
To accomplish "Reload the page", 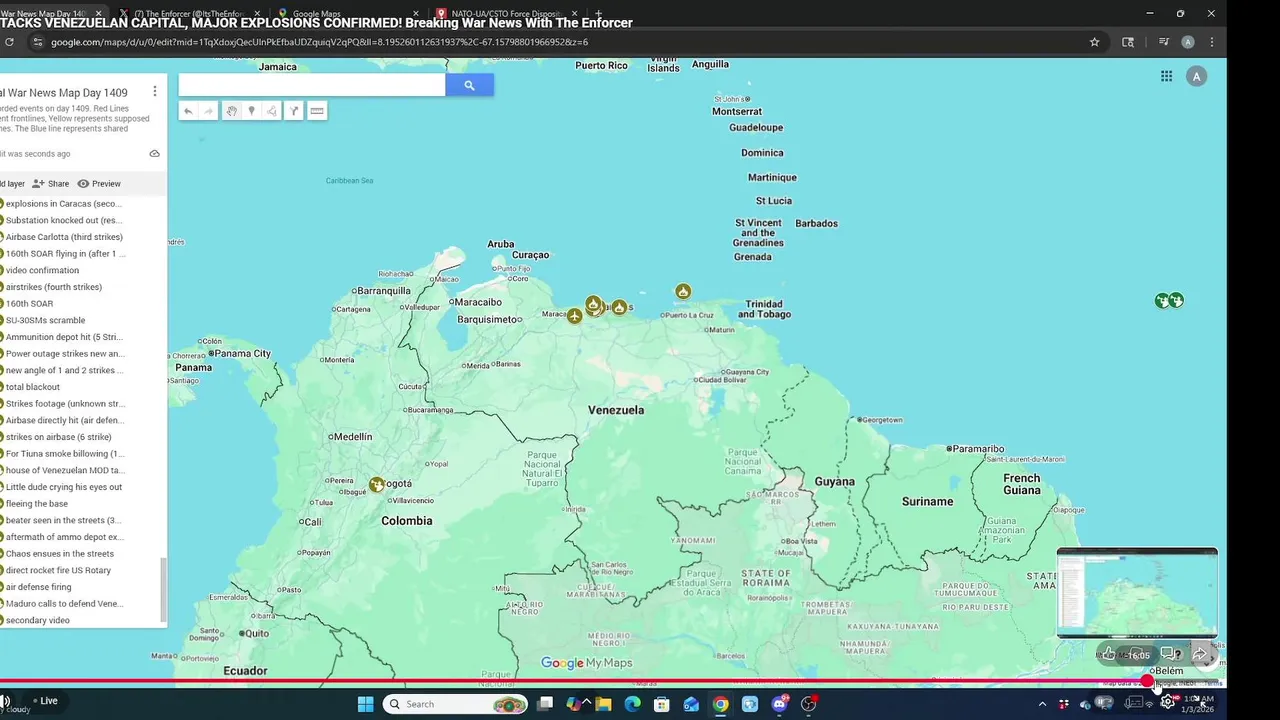I will (x=9, y=42).
